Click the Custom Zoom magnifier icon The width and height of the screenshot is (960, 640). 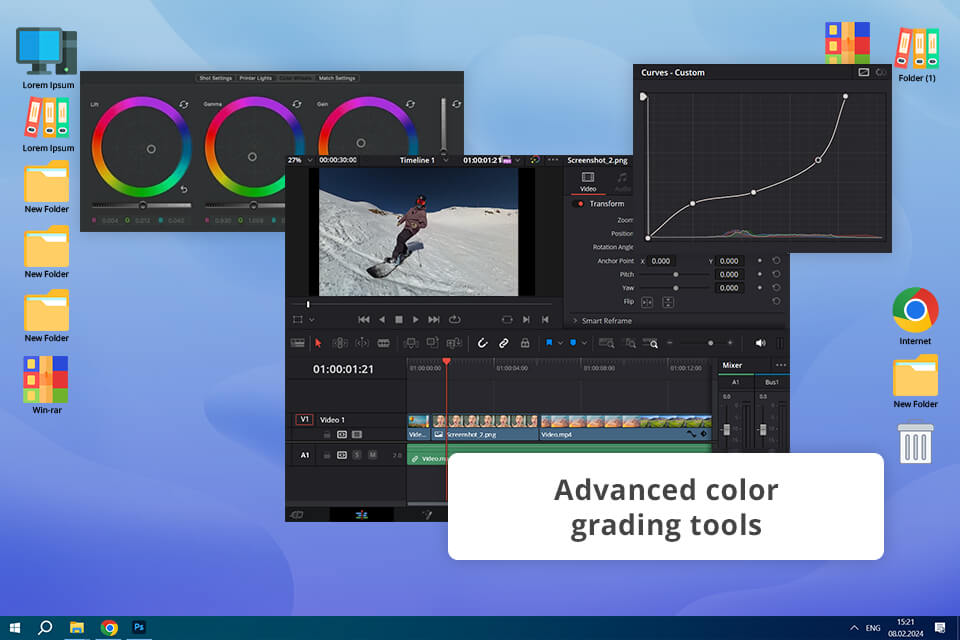pyautogui.click(x=651, y=343)
